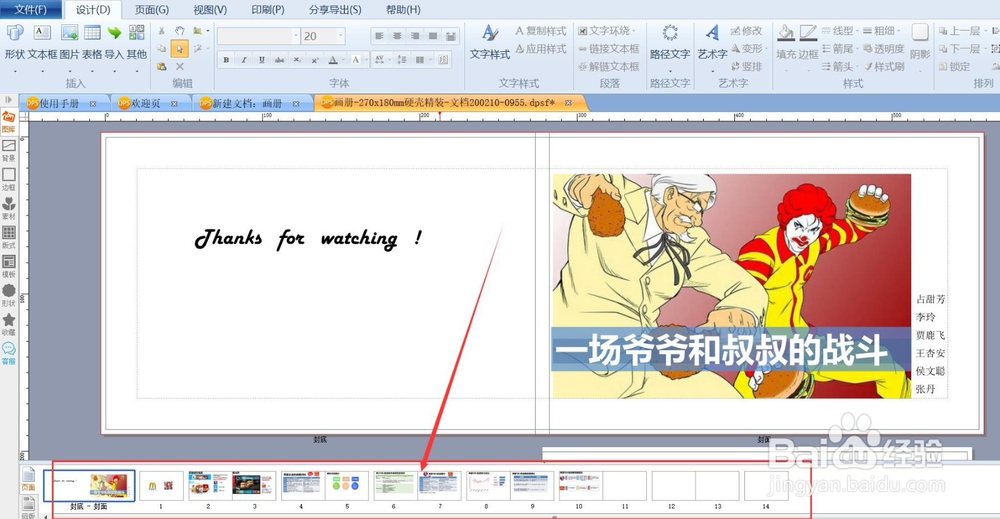Toggle underline formatting

261,60
